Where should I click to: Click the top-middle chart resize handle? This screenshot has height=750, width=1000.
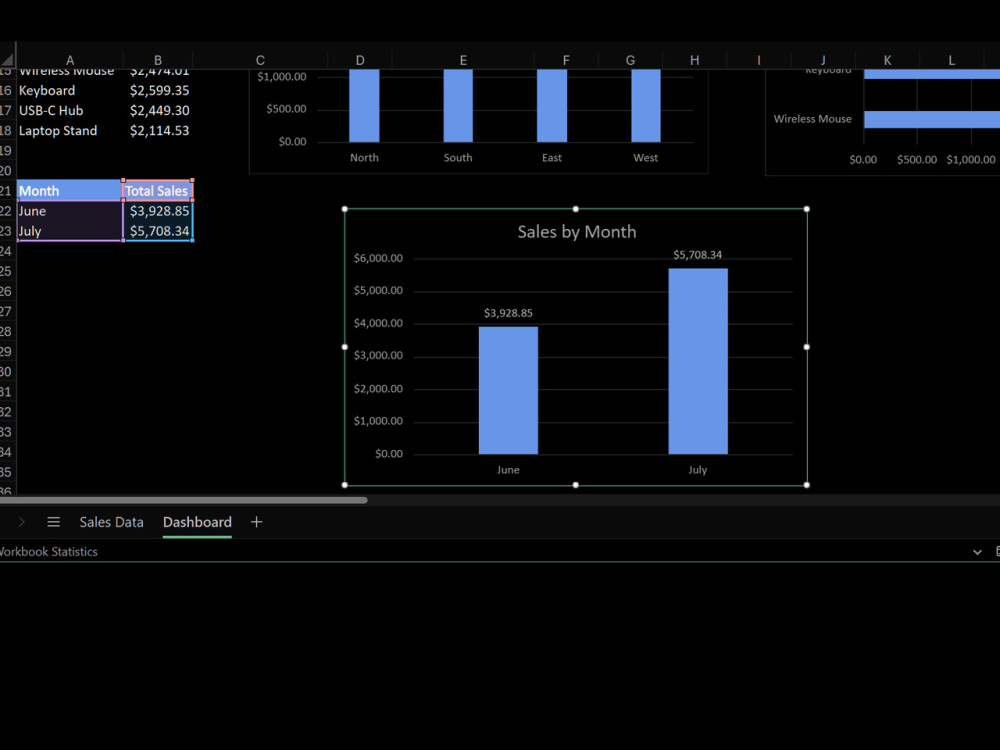[576, 209]
